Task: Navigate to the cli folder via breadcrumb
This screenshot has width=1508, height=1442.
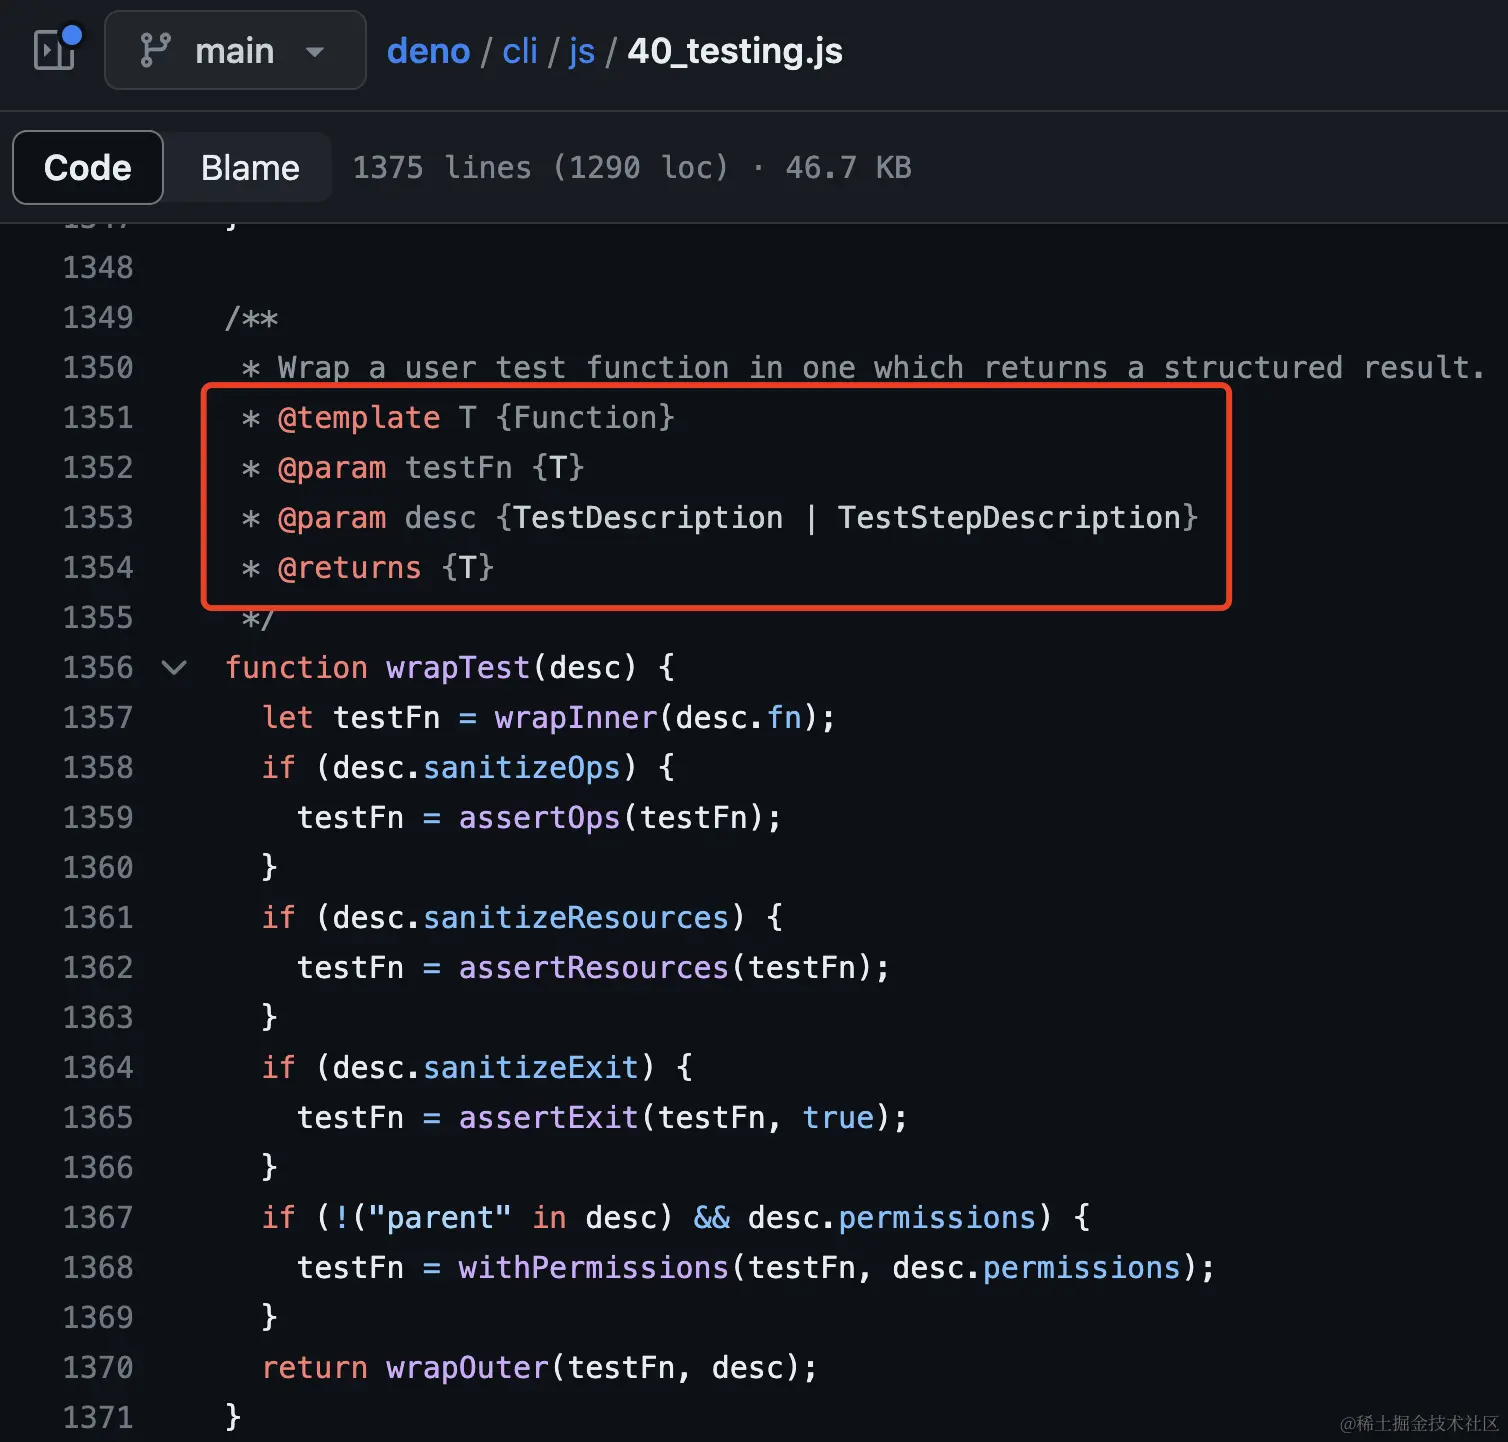Action: (x=519, y=51)
